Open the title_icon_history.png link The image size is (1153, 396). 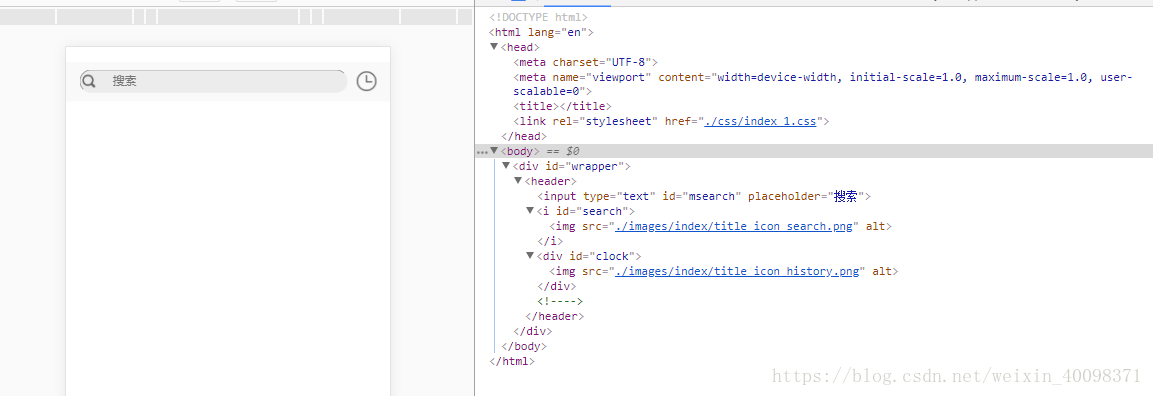(x=737, y=271)
